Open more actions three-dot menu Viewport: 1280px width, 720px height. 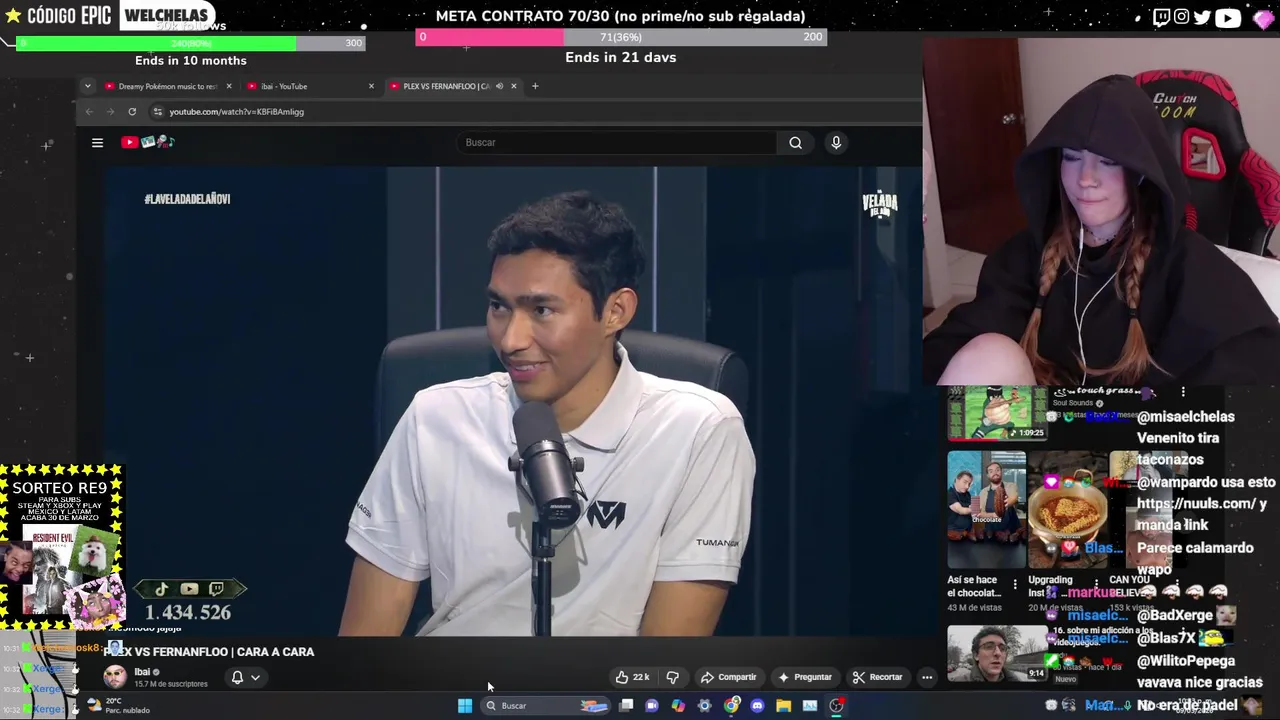tap(927, 677)
